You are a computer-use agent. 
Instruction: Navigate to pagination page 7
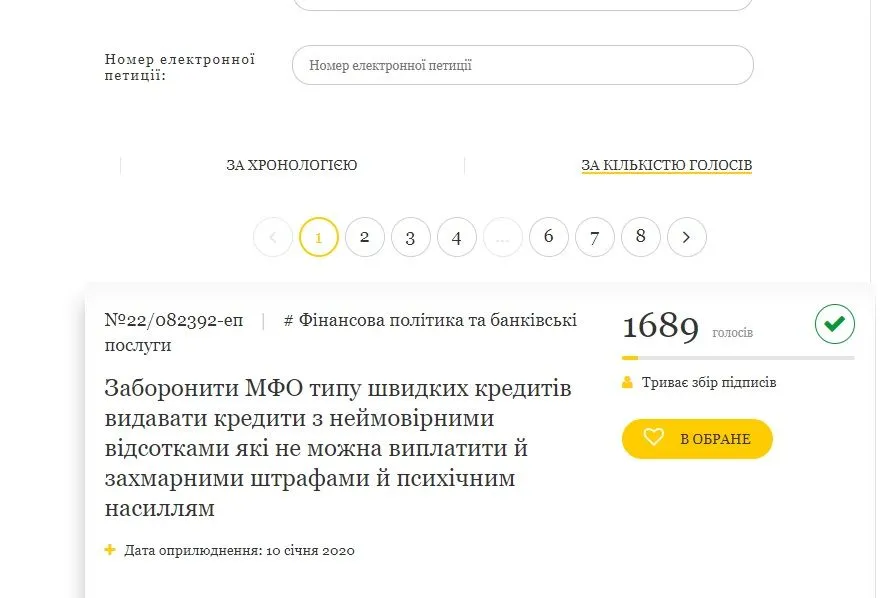point(595,237)
